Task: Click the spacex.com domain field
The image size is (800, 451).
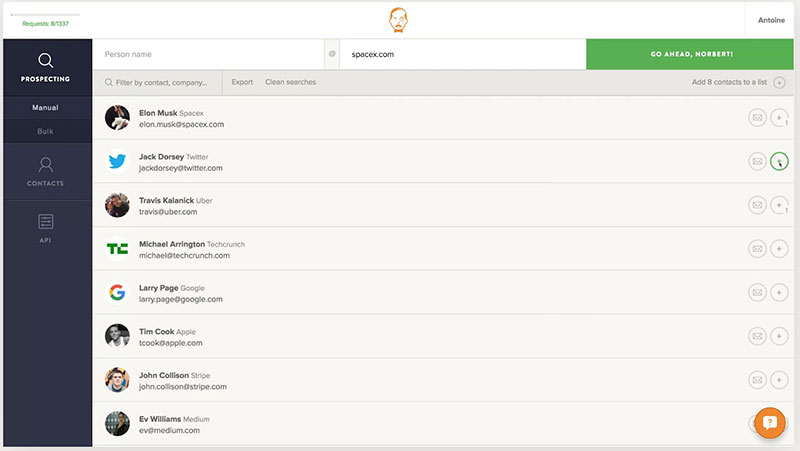Action: pyautogui.click(x=463, y=54)
